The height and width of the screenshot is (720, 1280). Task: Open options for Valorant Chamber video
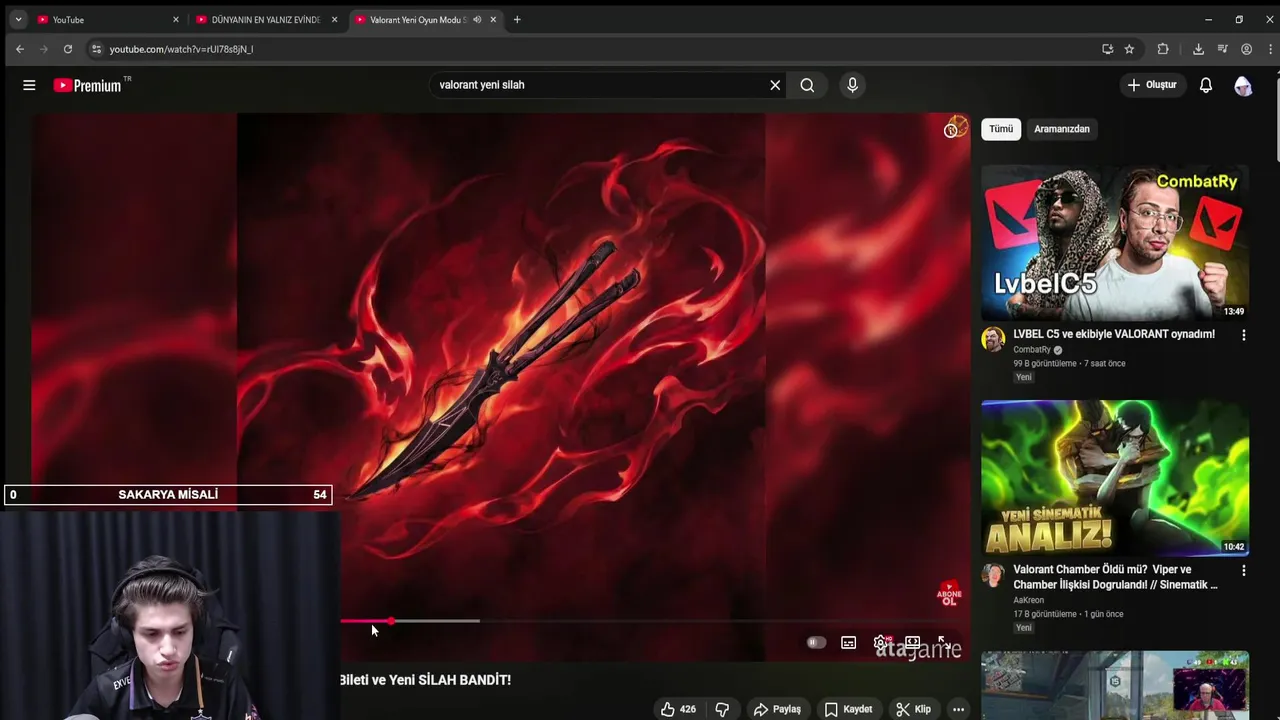pos(1244,570)
